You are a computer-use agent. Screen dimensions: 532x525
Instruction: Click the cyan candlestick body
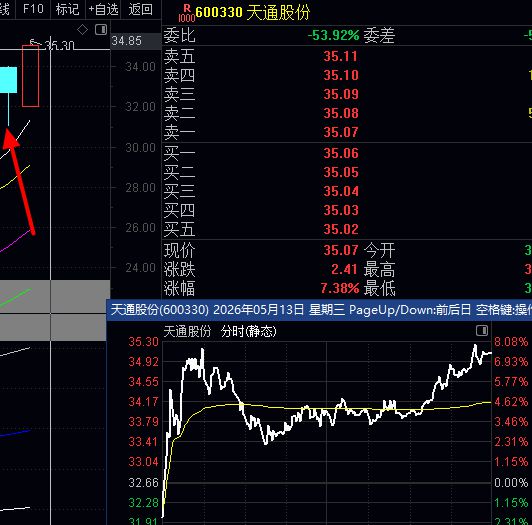pyautogui.click(x=8, y=80)
